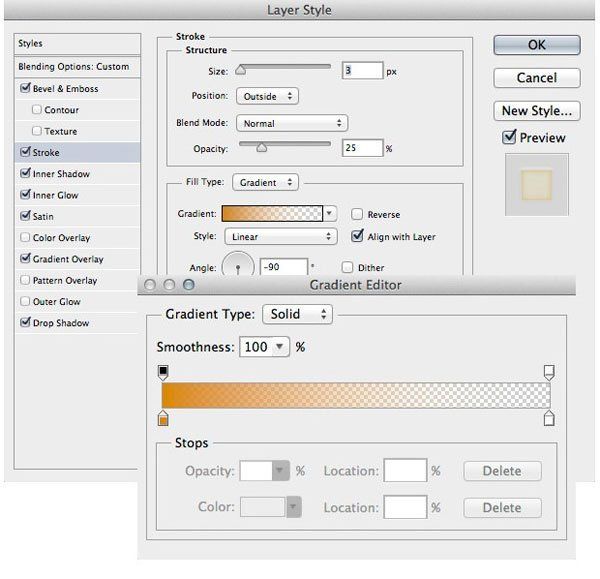Toggle the Inner Shadow checkbox
600x579 pixels.
point(25,173)
